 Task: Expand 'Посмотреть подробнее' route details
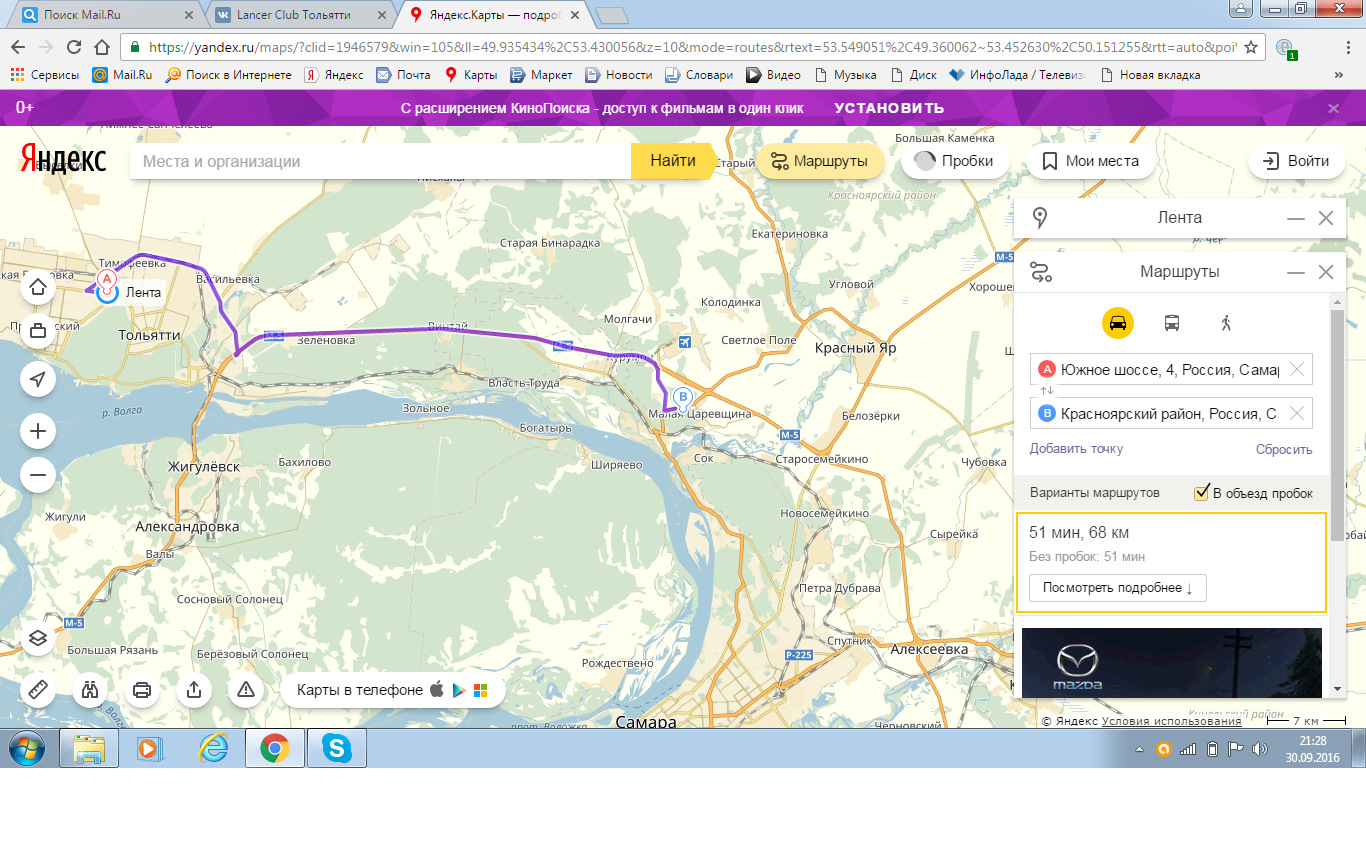point(1117,587)
